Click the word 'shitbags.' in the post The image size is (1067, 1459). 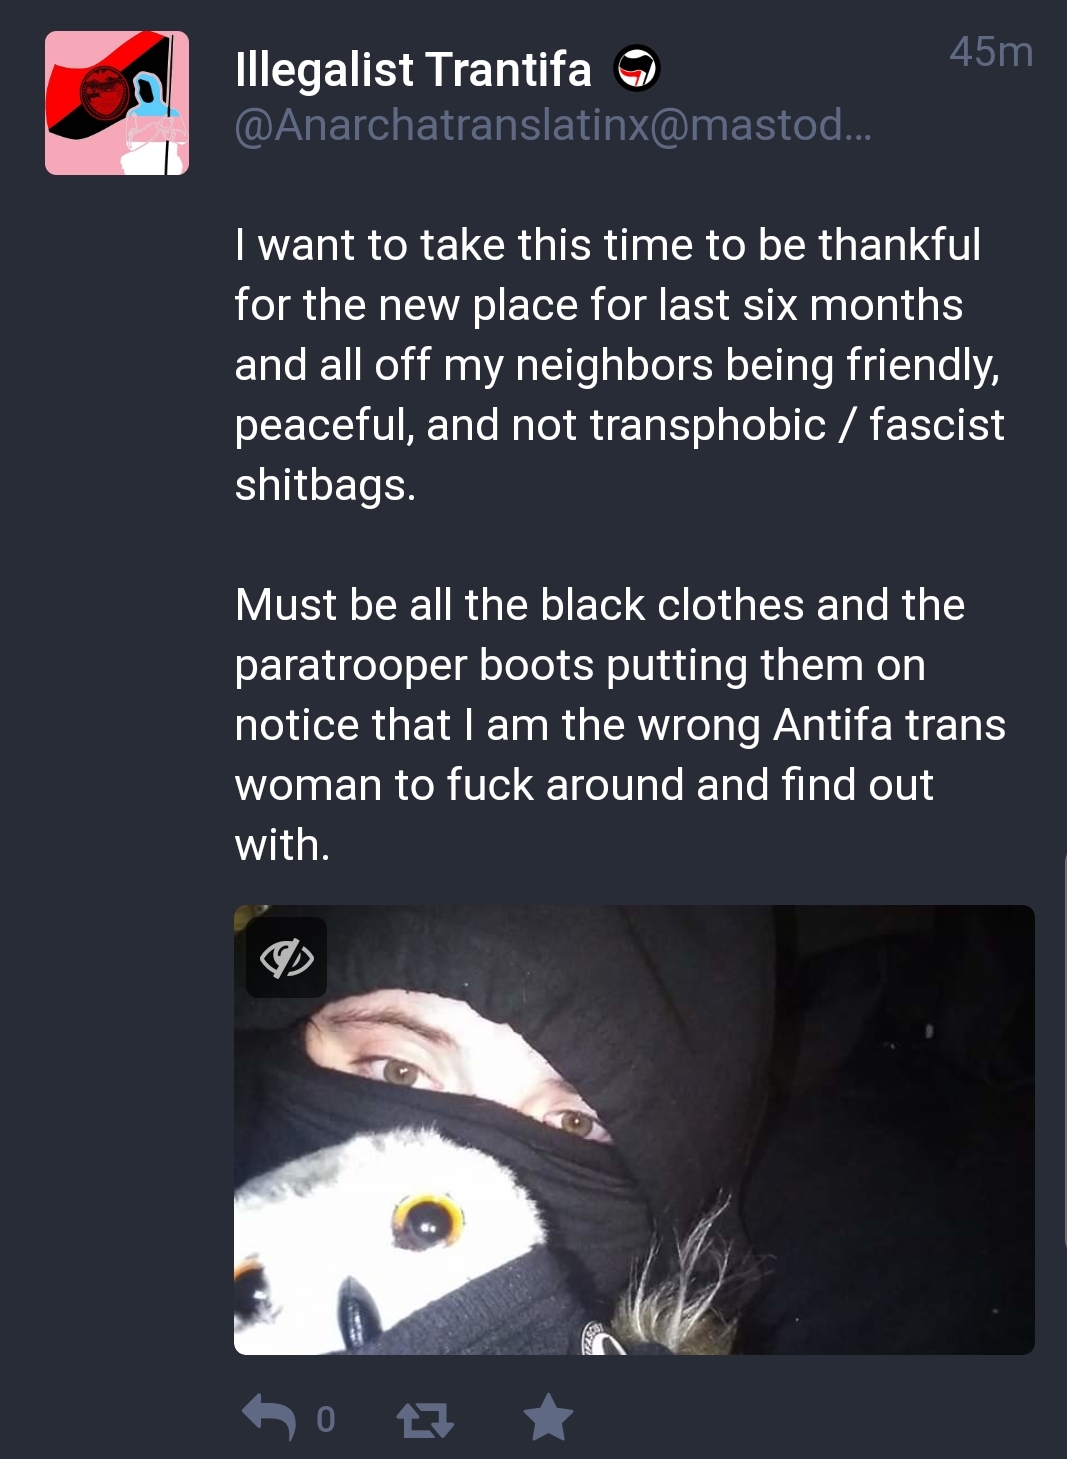point(325,485)
